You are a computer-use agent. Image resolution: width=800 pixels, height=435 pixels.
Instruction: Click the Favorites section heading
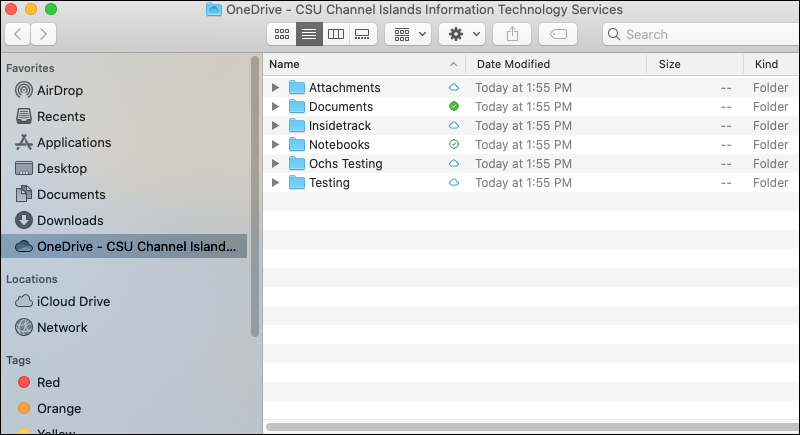[30, 68]
